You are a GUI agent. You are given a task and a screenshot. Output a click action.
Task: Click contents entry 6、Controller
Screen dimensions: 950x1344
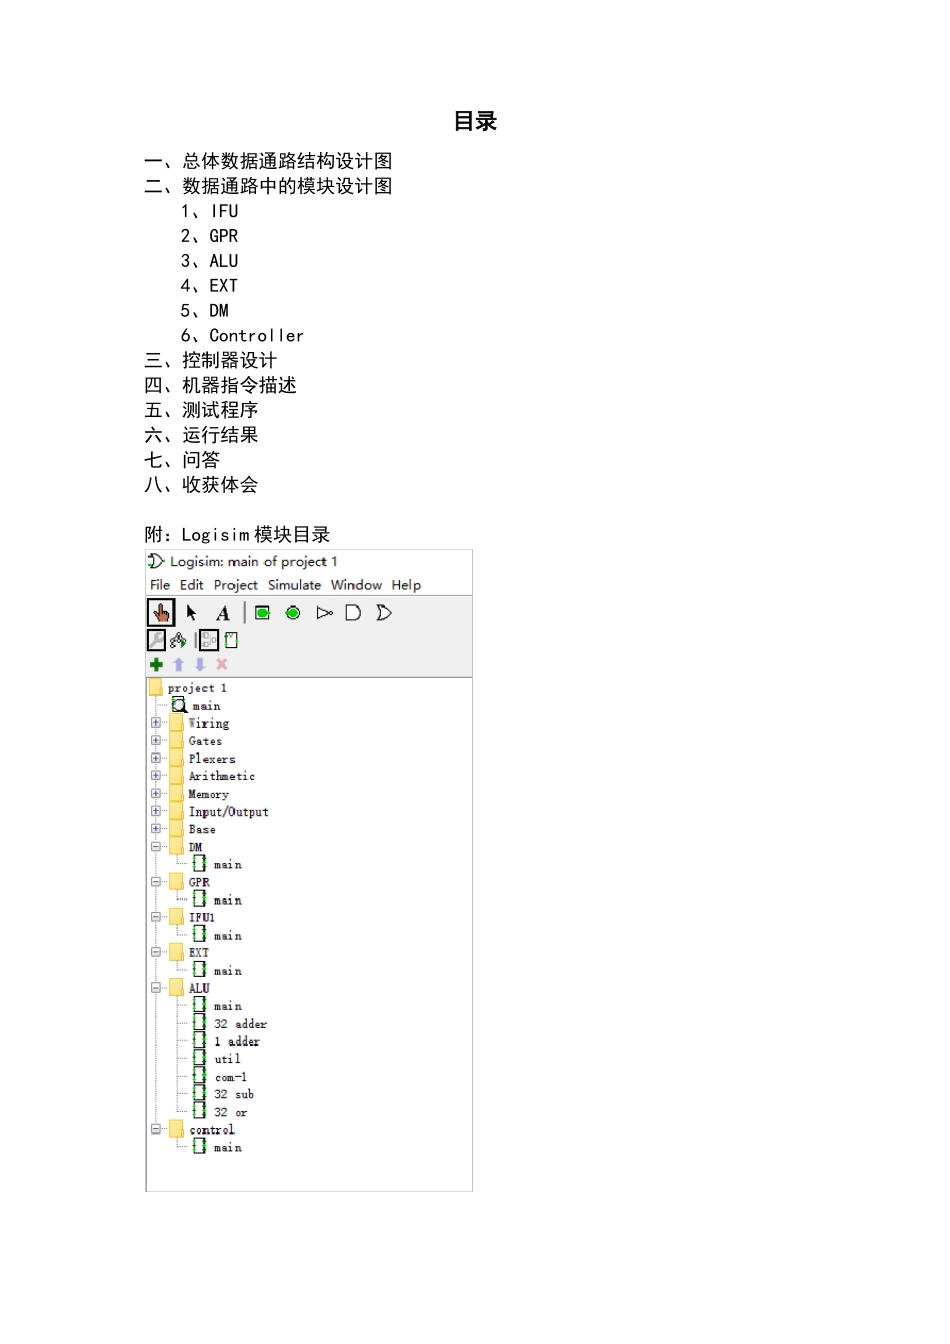pos(242,335)
